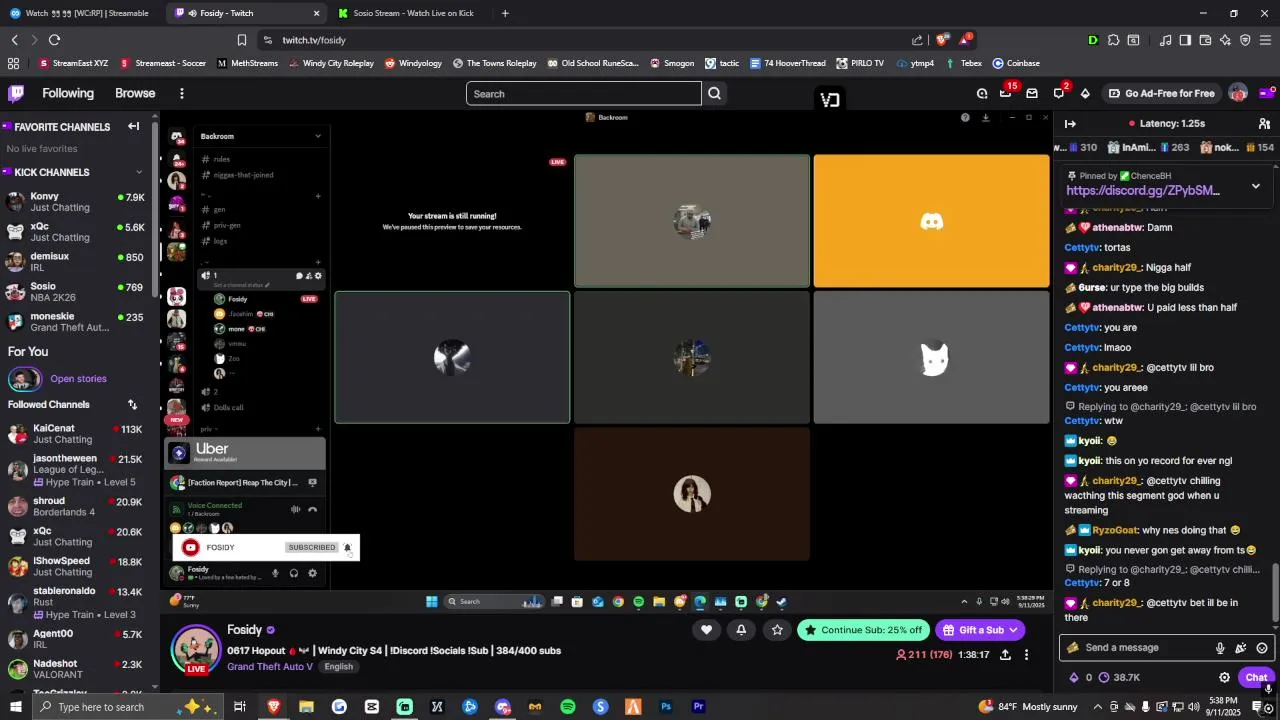Click the Brave Shields lion icon

(x=942, y=40)
